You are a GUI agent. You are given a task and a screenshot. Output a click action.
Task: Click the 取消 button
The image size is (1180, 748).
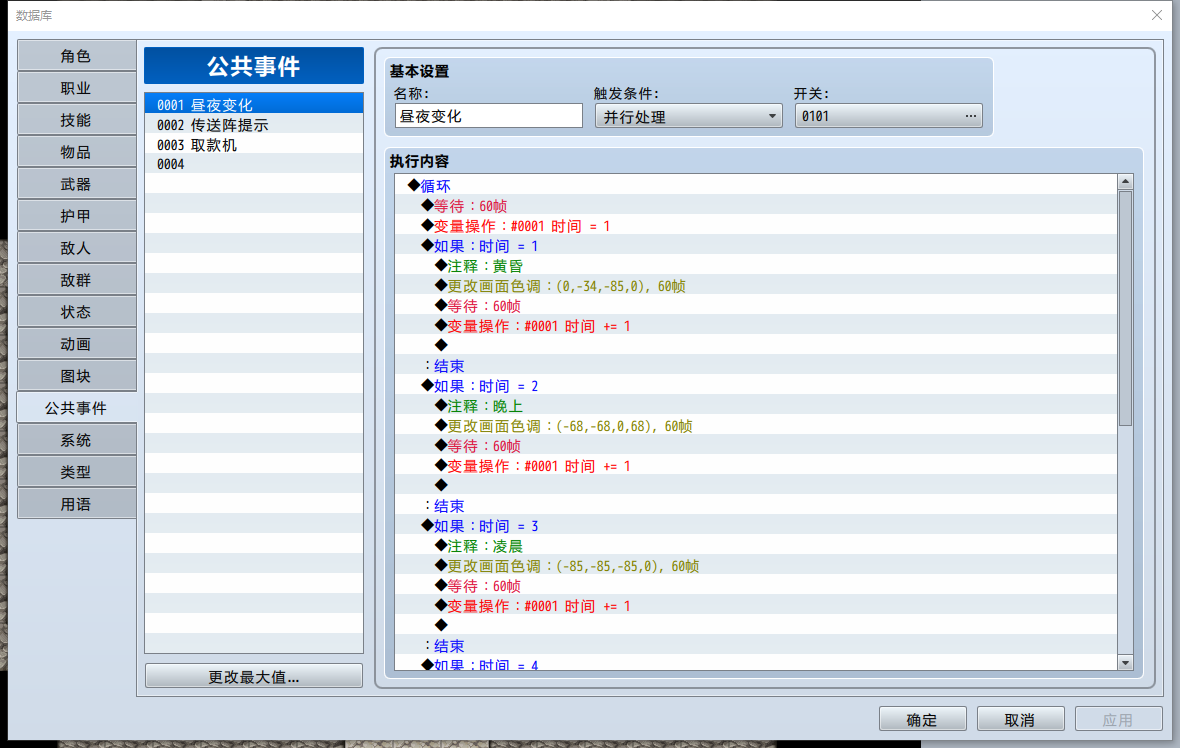[1020, 719]
